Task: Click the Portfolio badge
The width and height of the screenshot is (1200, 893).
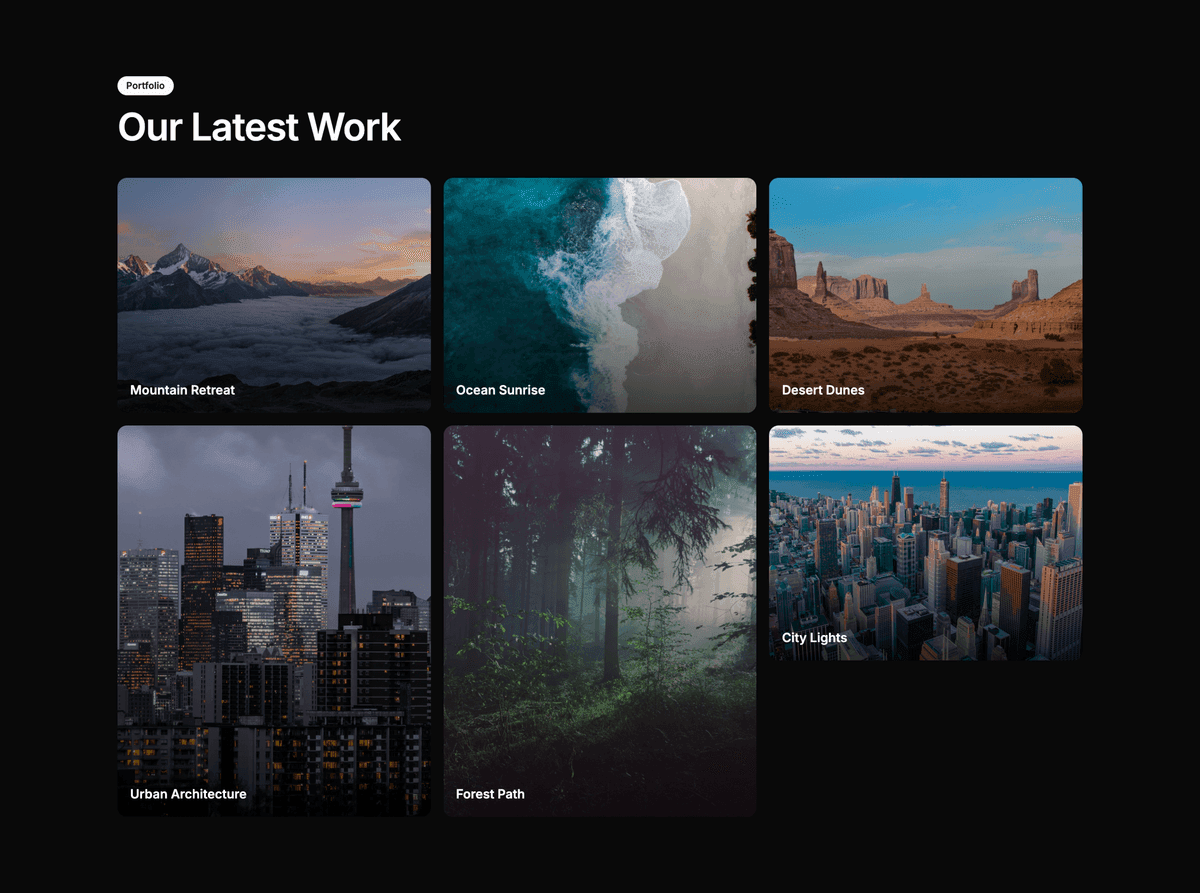Action: click(x=145, y=86)
